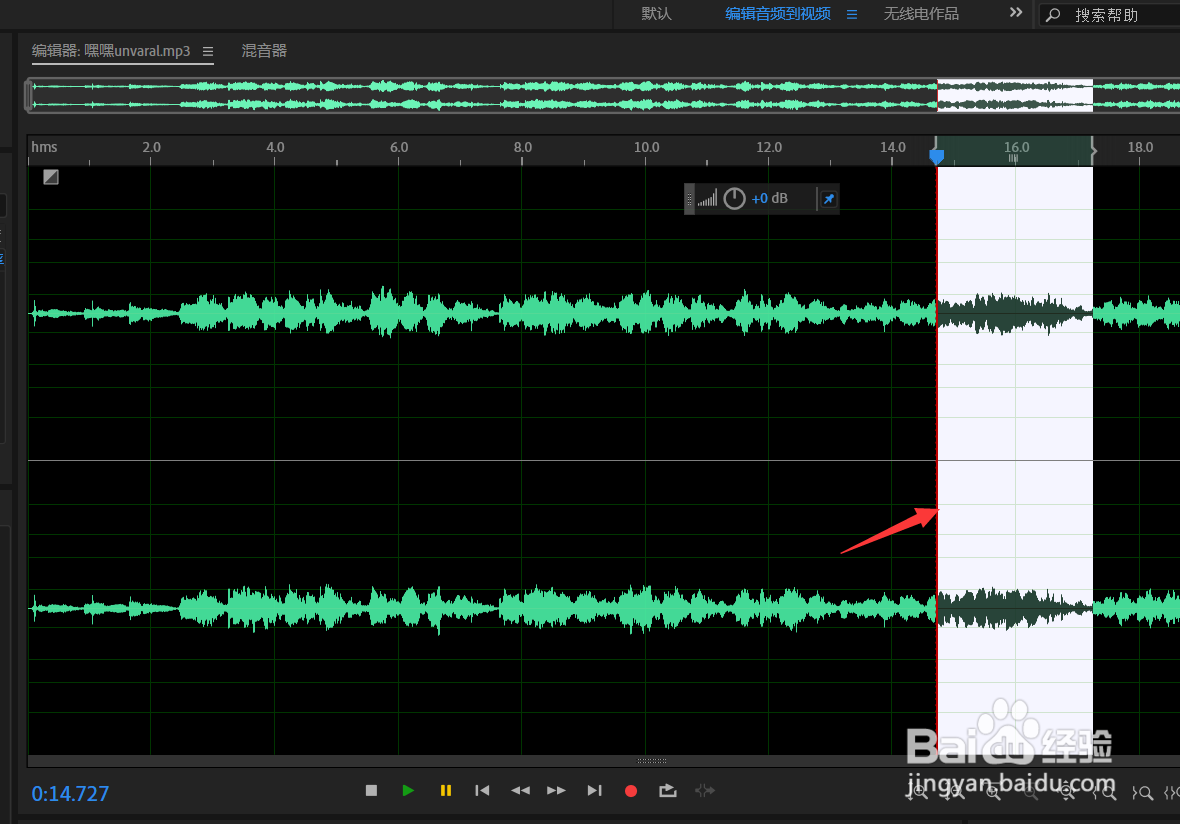Click the icon at waveform top-left corner

(50, 177)
